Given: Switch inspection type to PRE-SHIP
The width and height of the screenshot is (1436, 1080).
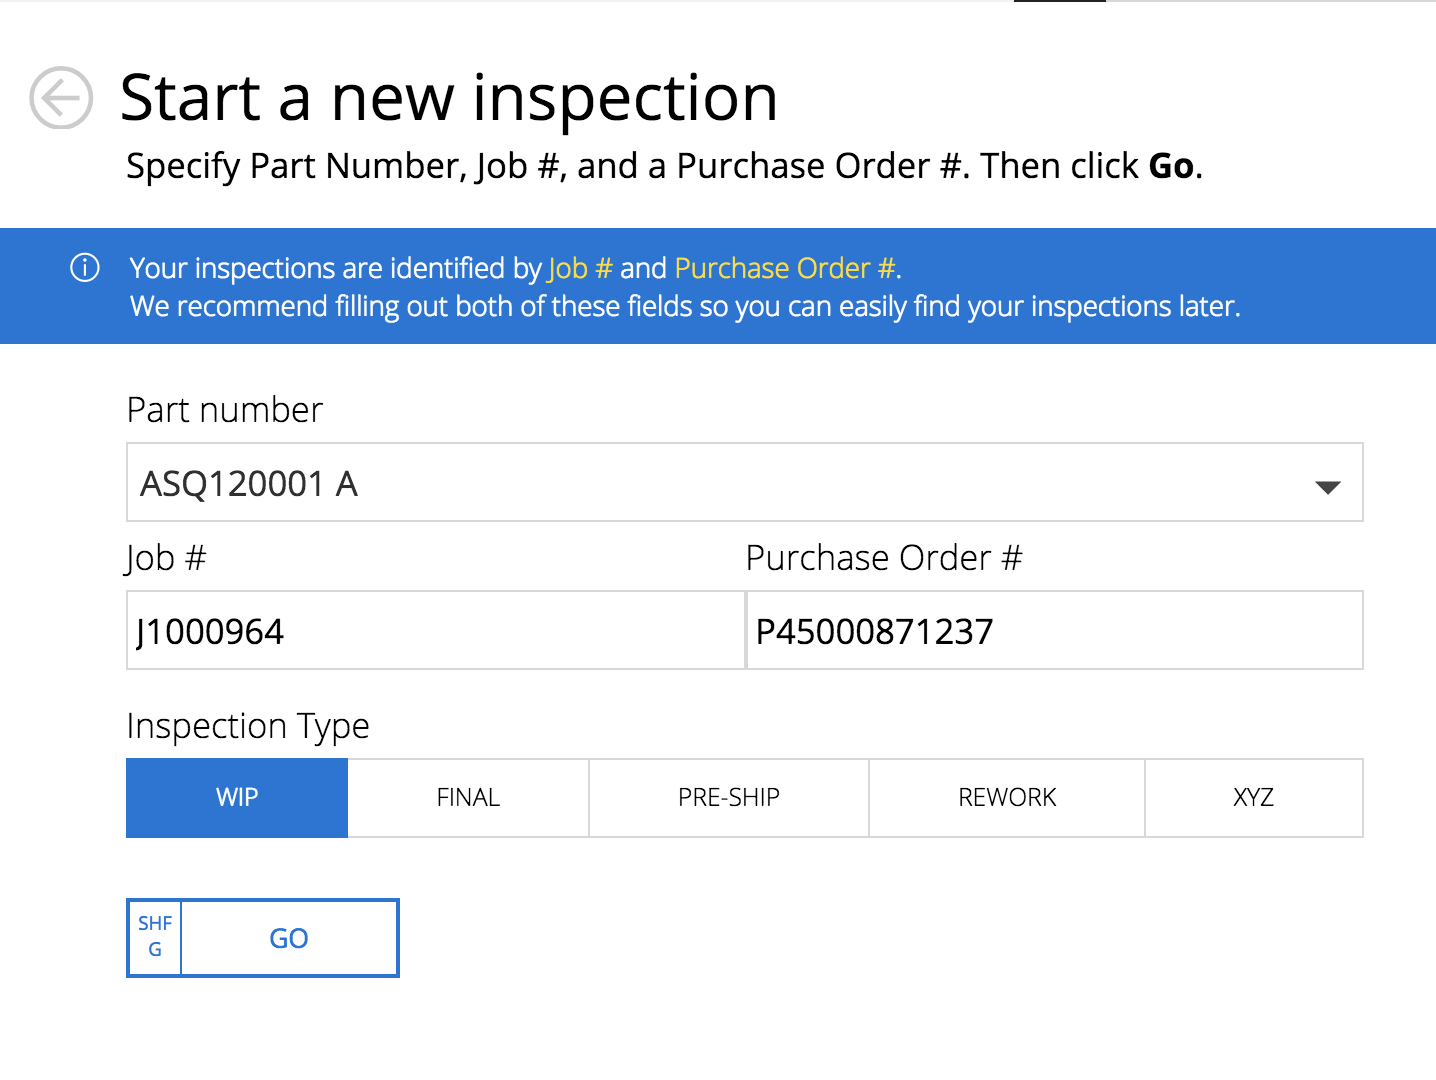Looking at the screenshot, I should click(x=728, y=798).
